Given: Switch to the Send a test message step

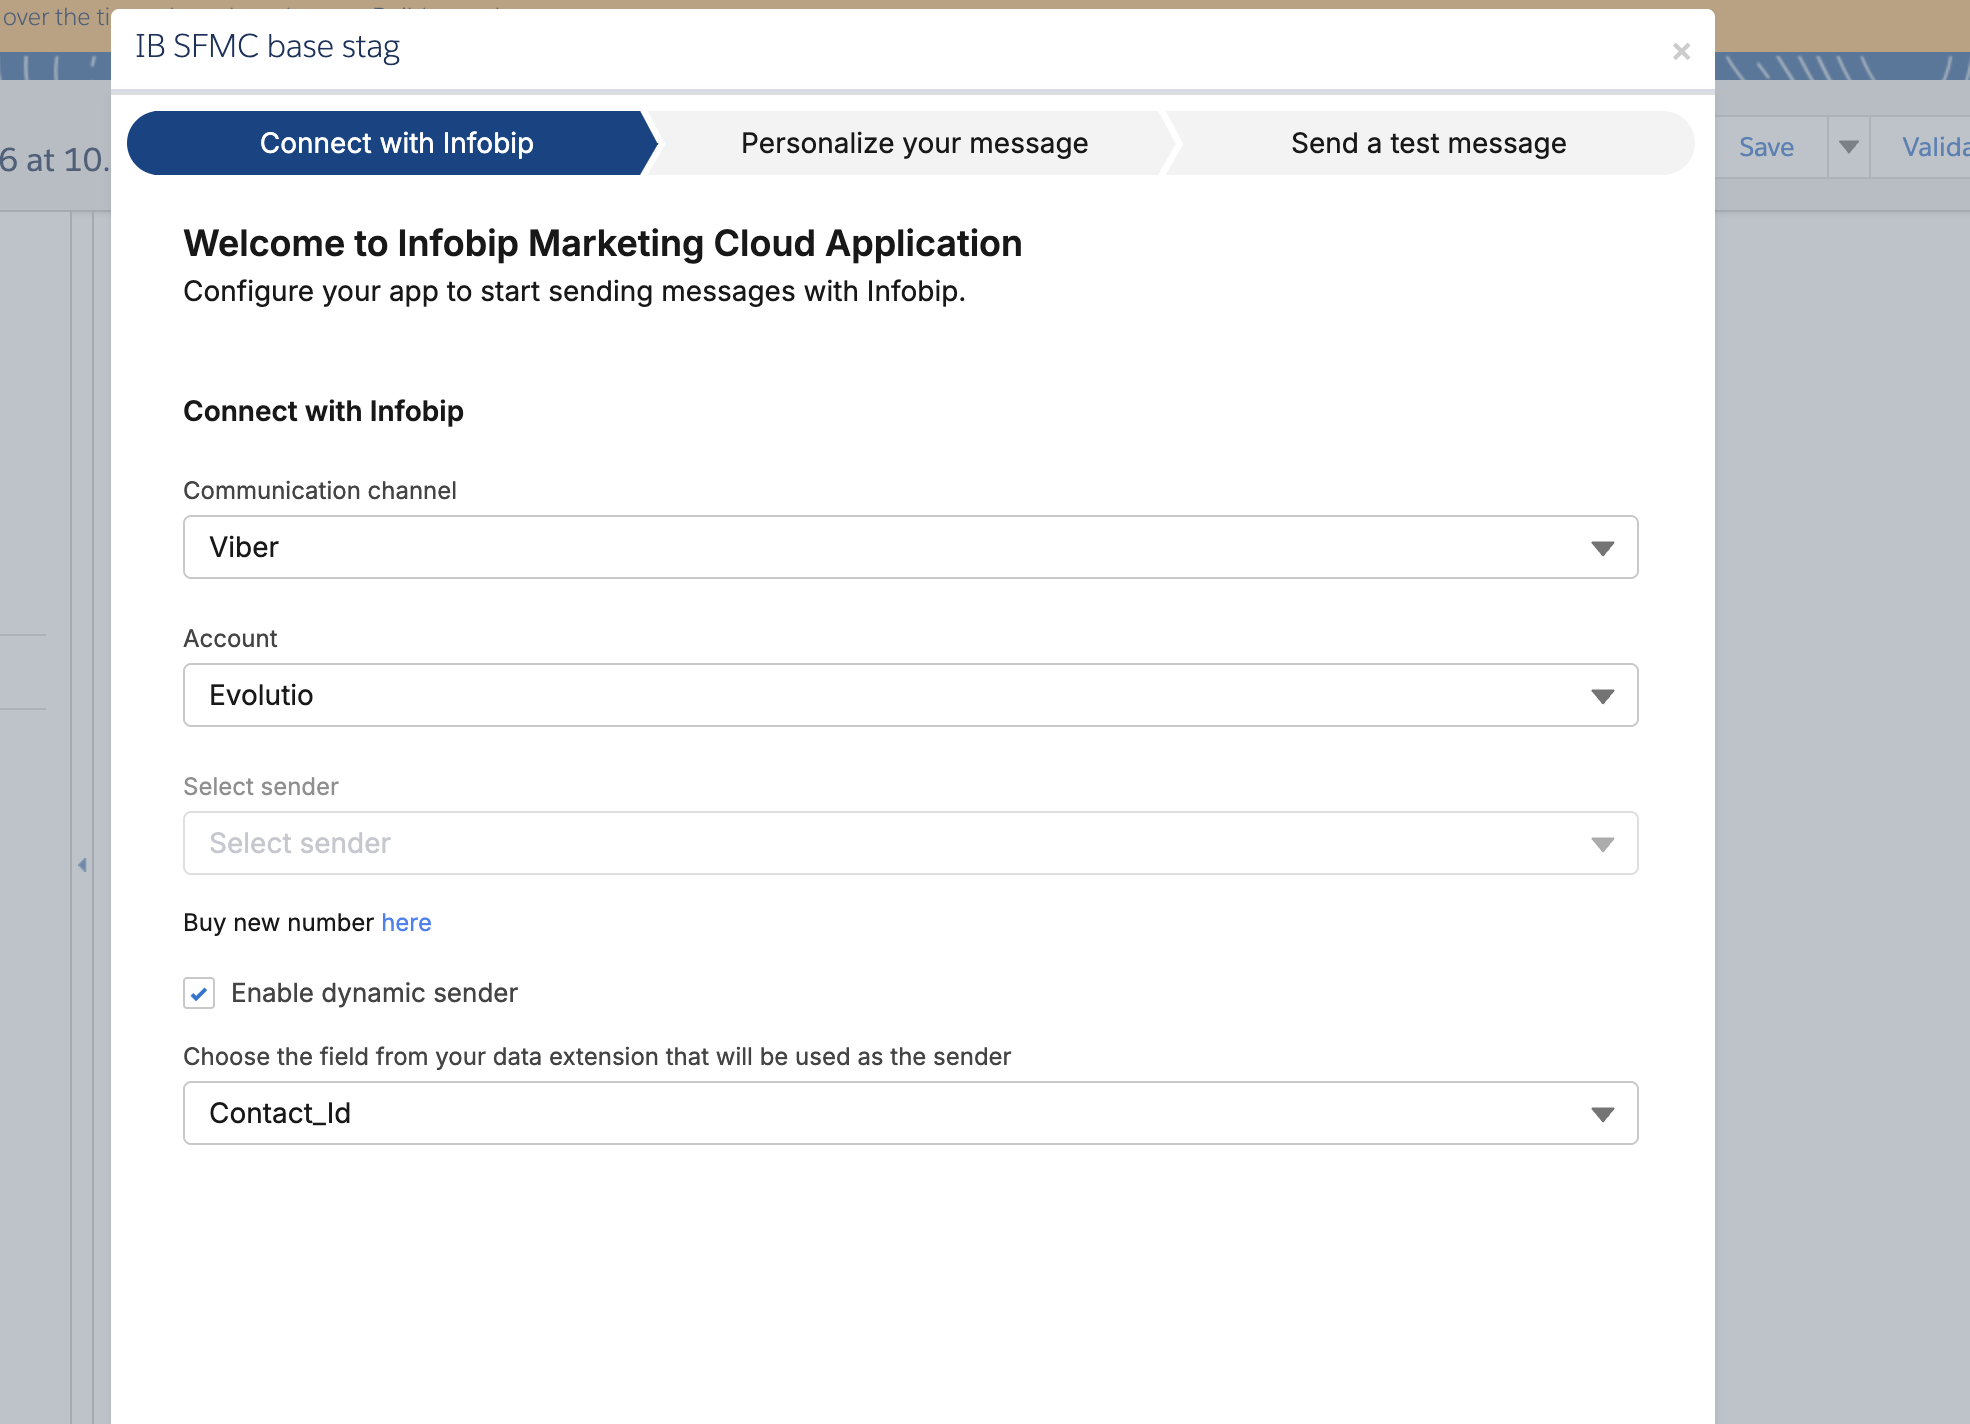Looking at the screenshot, I should click(1428, 142).
